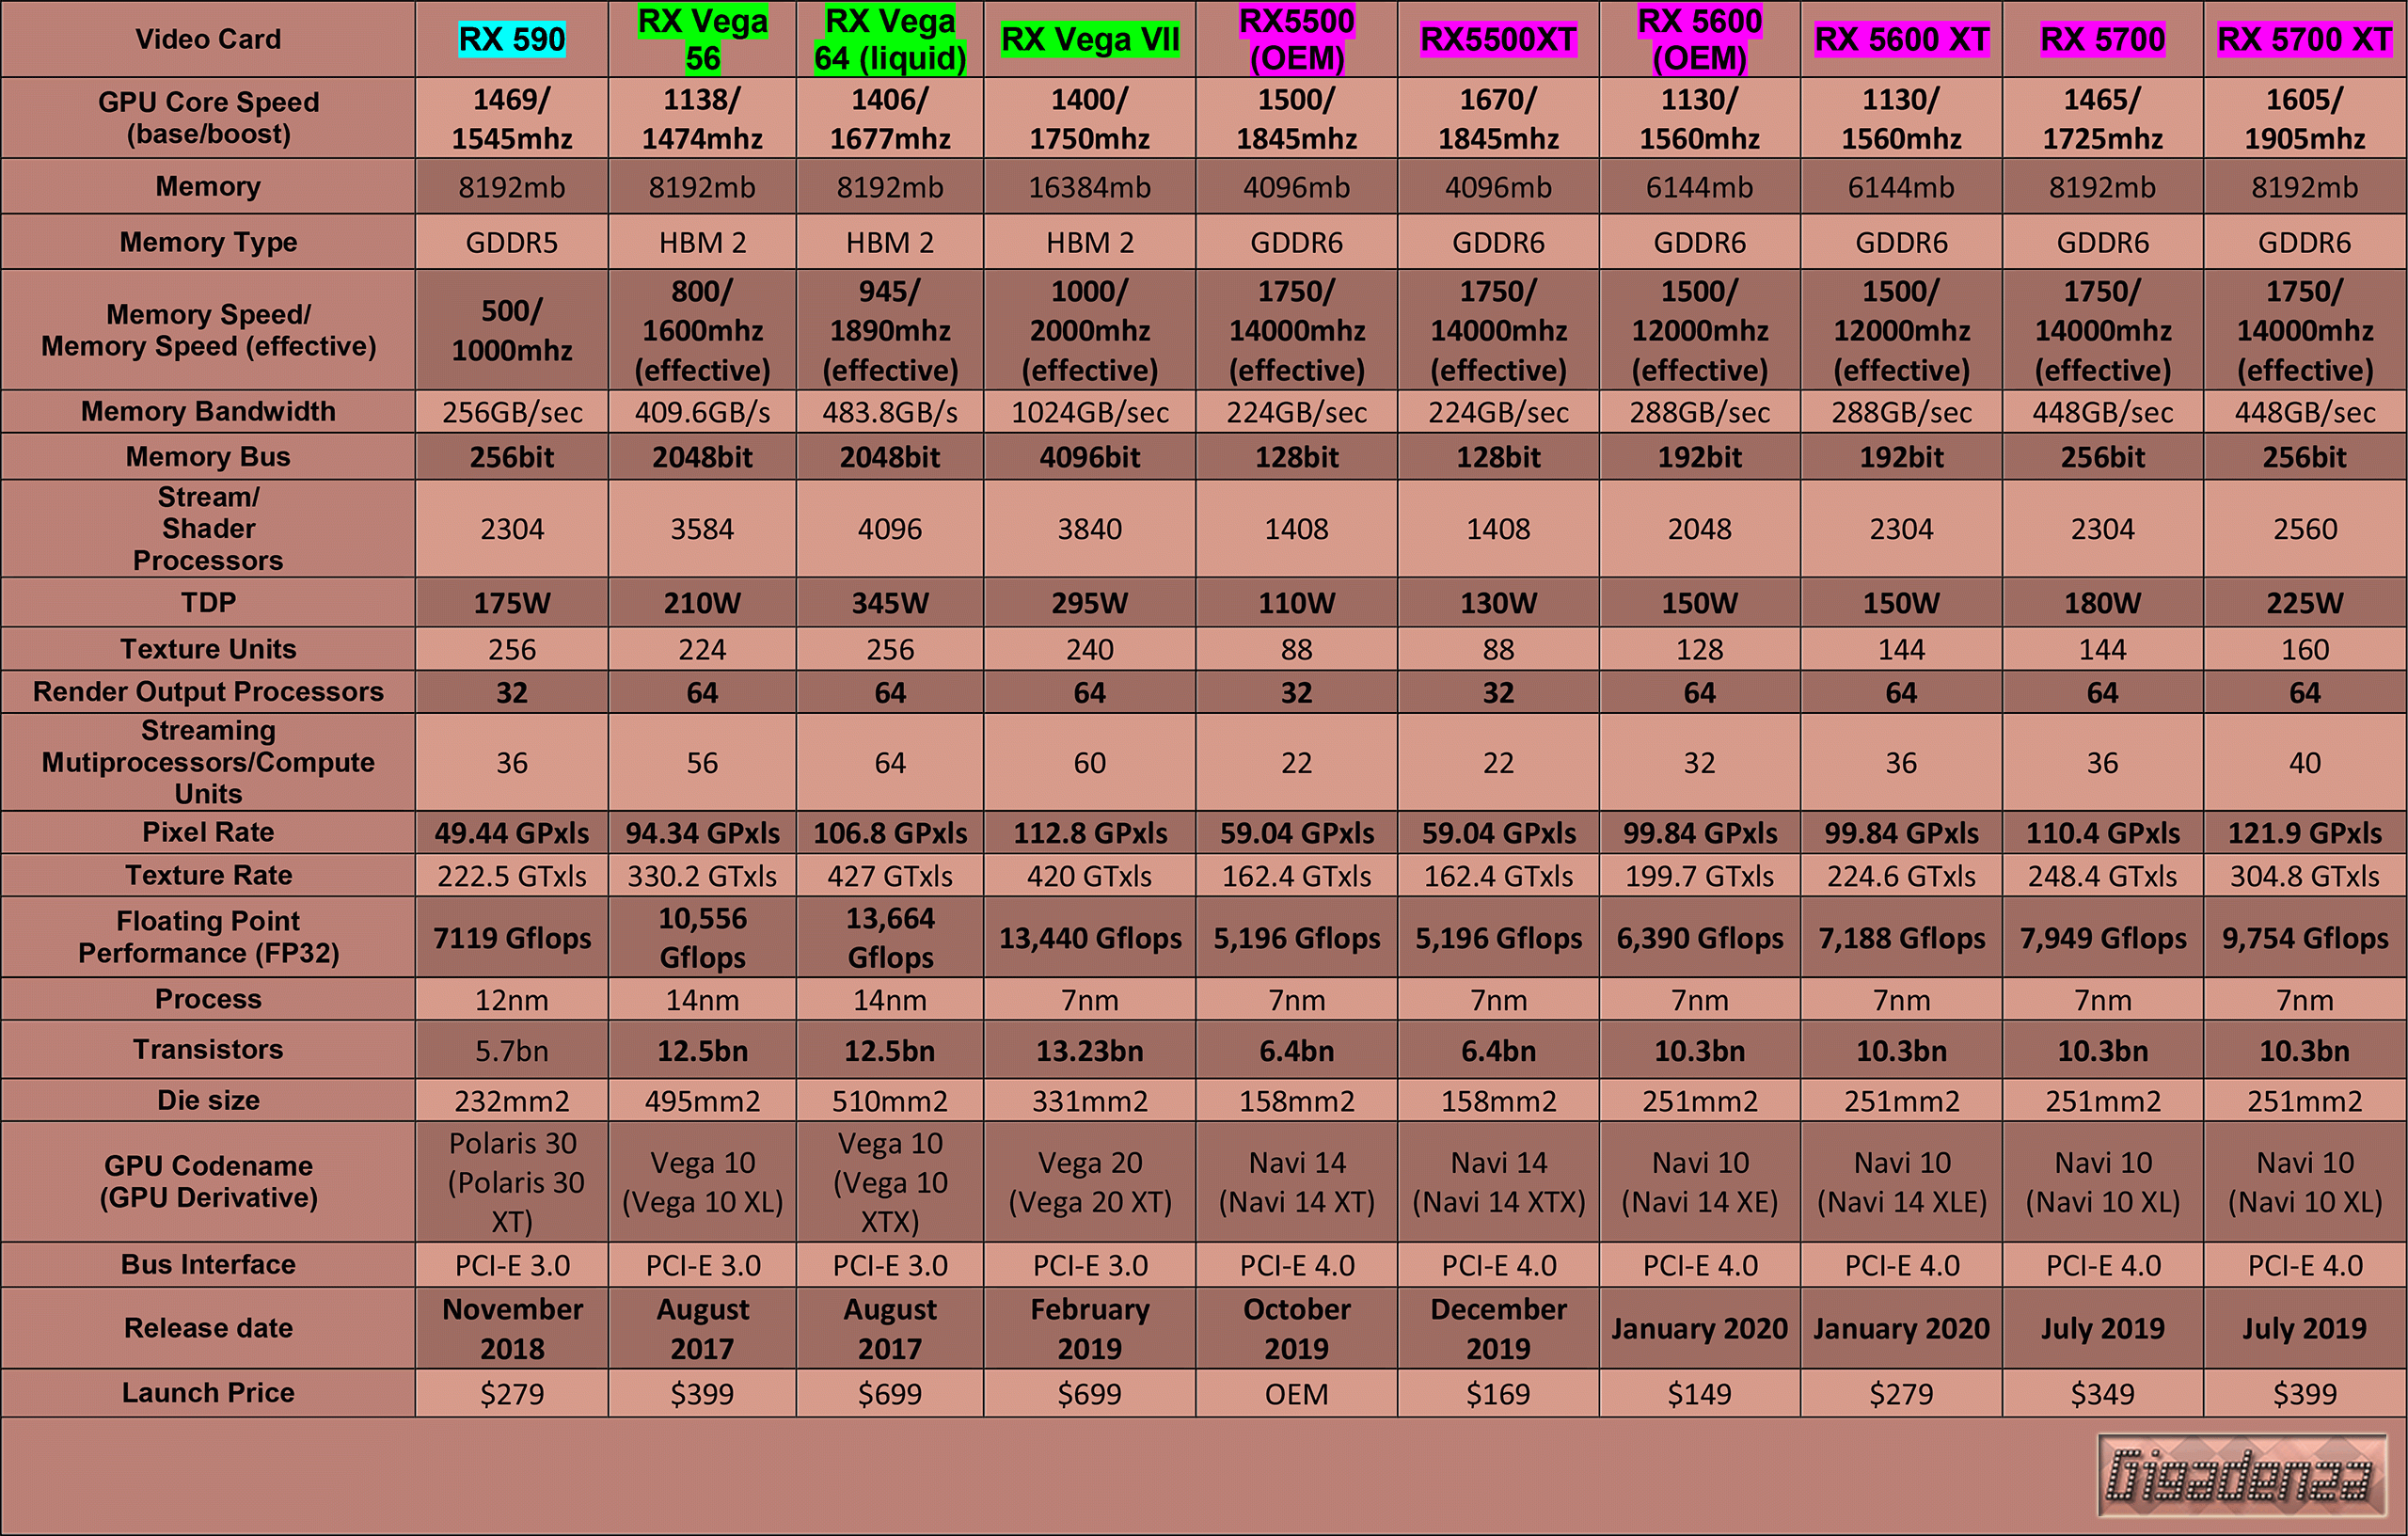2408x1536 pixels.
Task: Click the GPU Core Speed row label
Action: (x=208, y=118)
